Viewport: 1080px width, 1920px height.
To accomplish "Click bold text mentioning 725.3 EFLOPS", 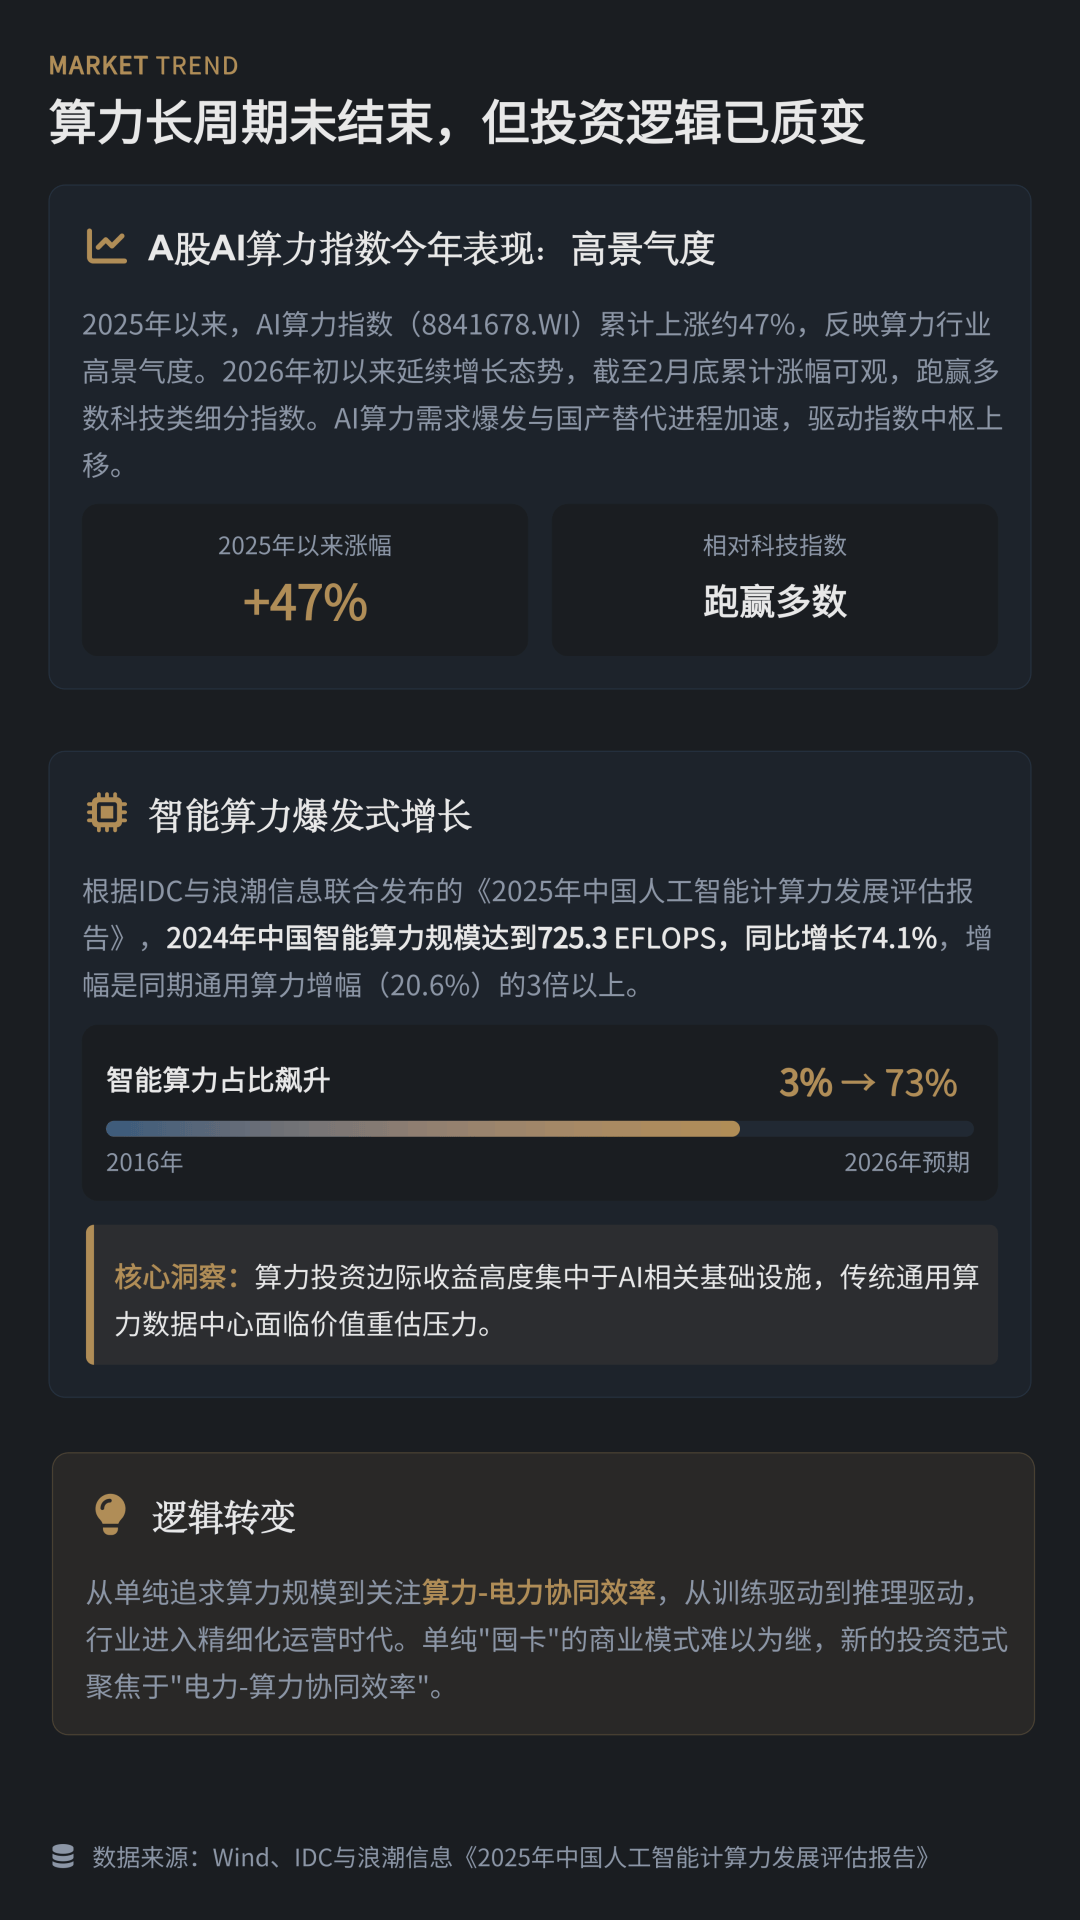I will (x=551, y=938).
